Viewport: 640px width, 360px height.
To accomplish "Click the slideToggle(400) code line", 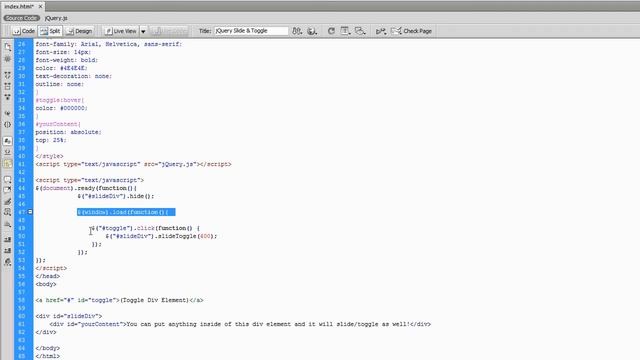I will [x=161, y=236].
